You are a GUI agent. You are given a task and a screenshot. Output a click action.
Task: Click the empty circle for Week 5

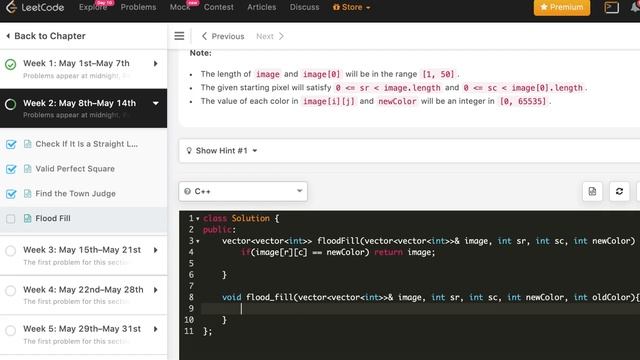[11, 330]
